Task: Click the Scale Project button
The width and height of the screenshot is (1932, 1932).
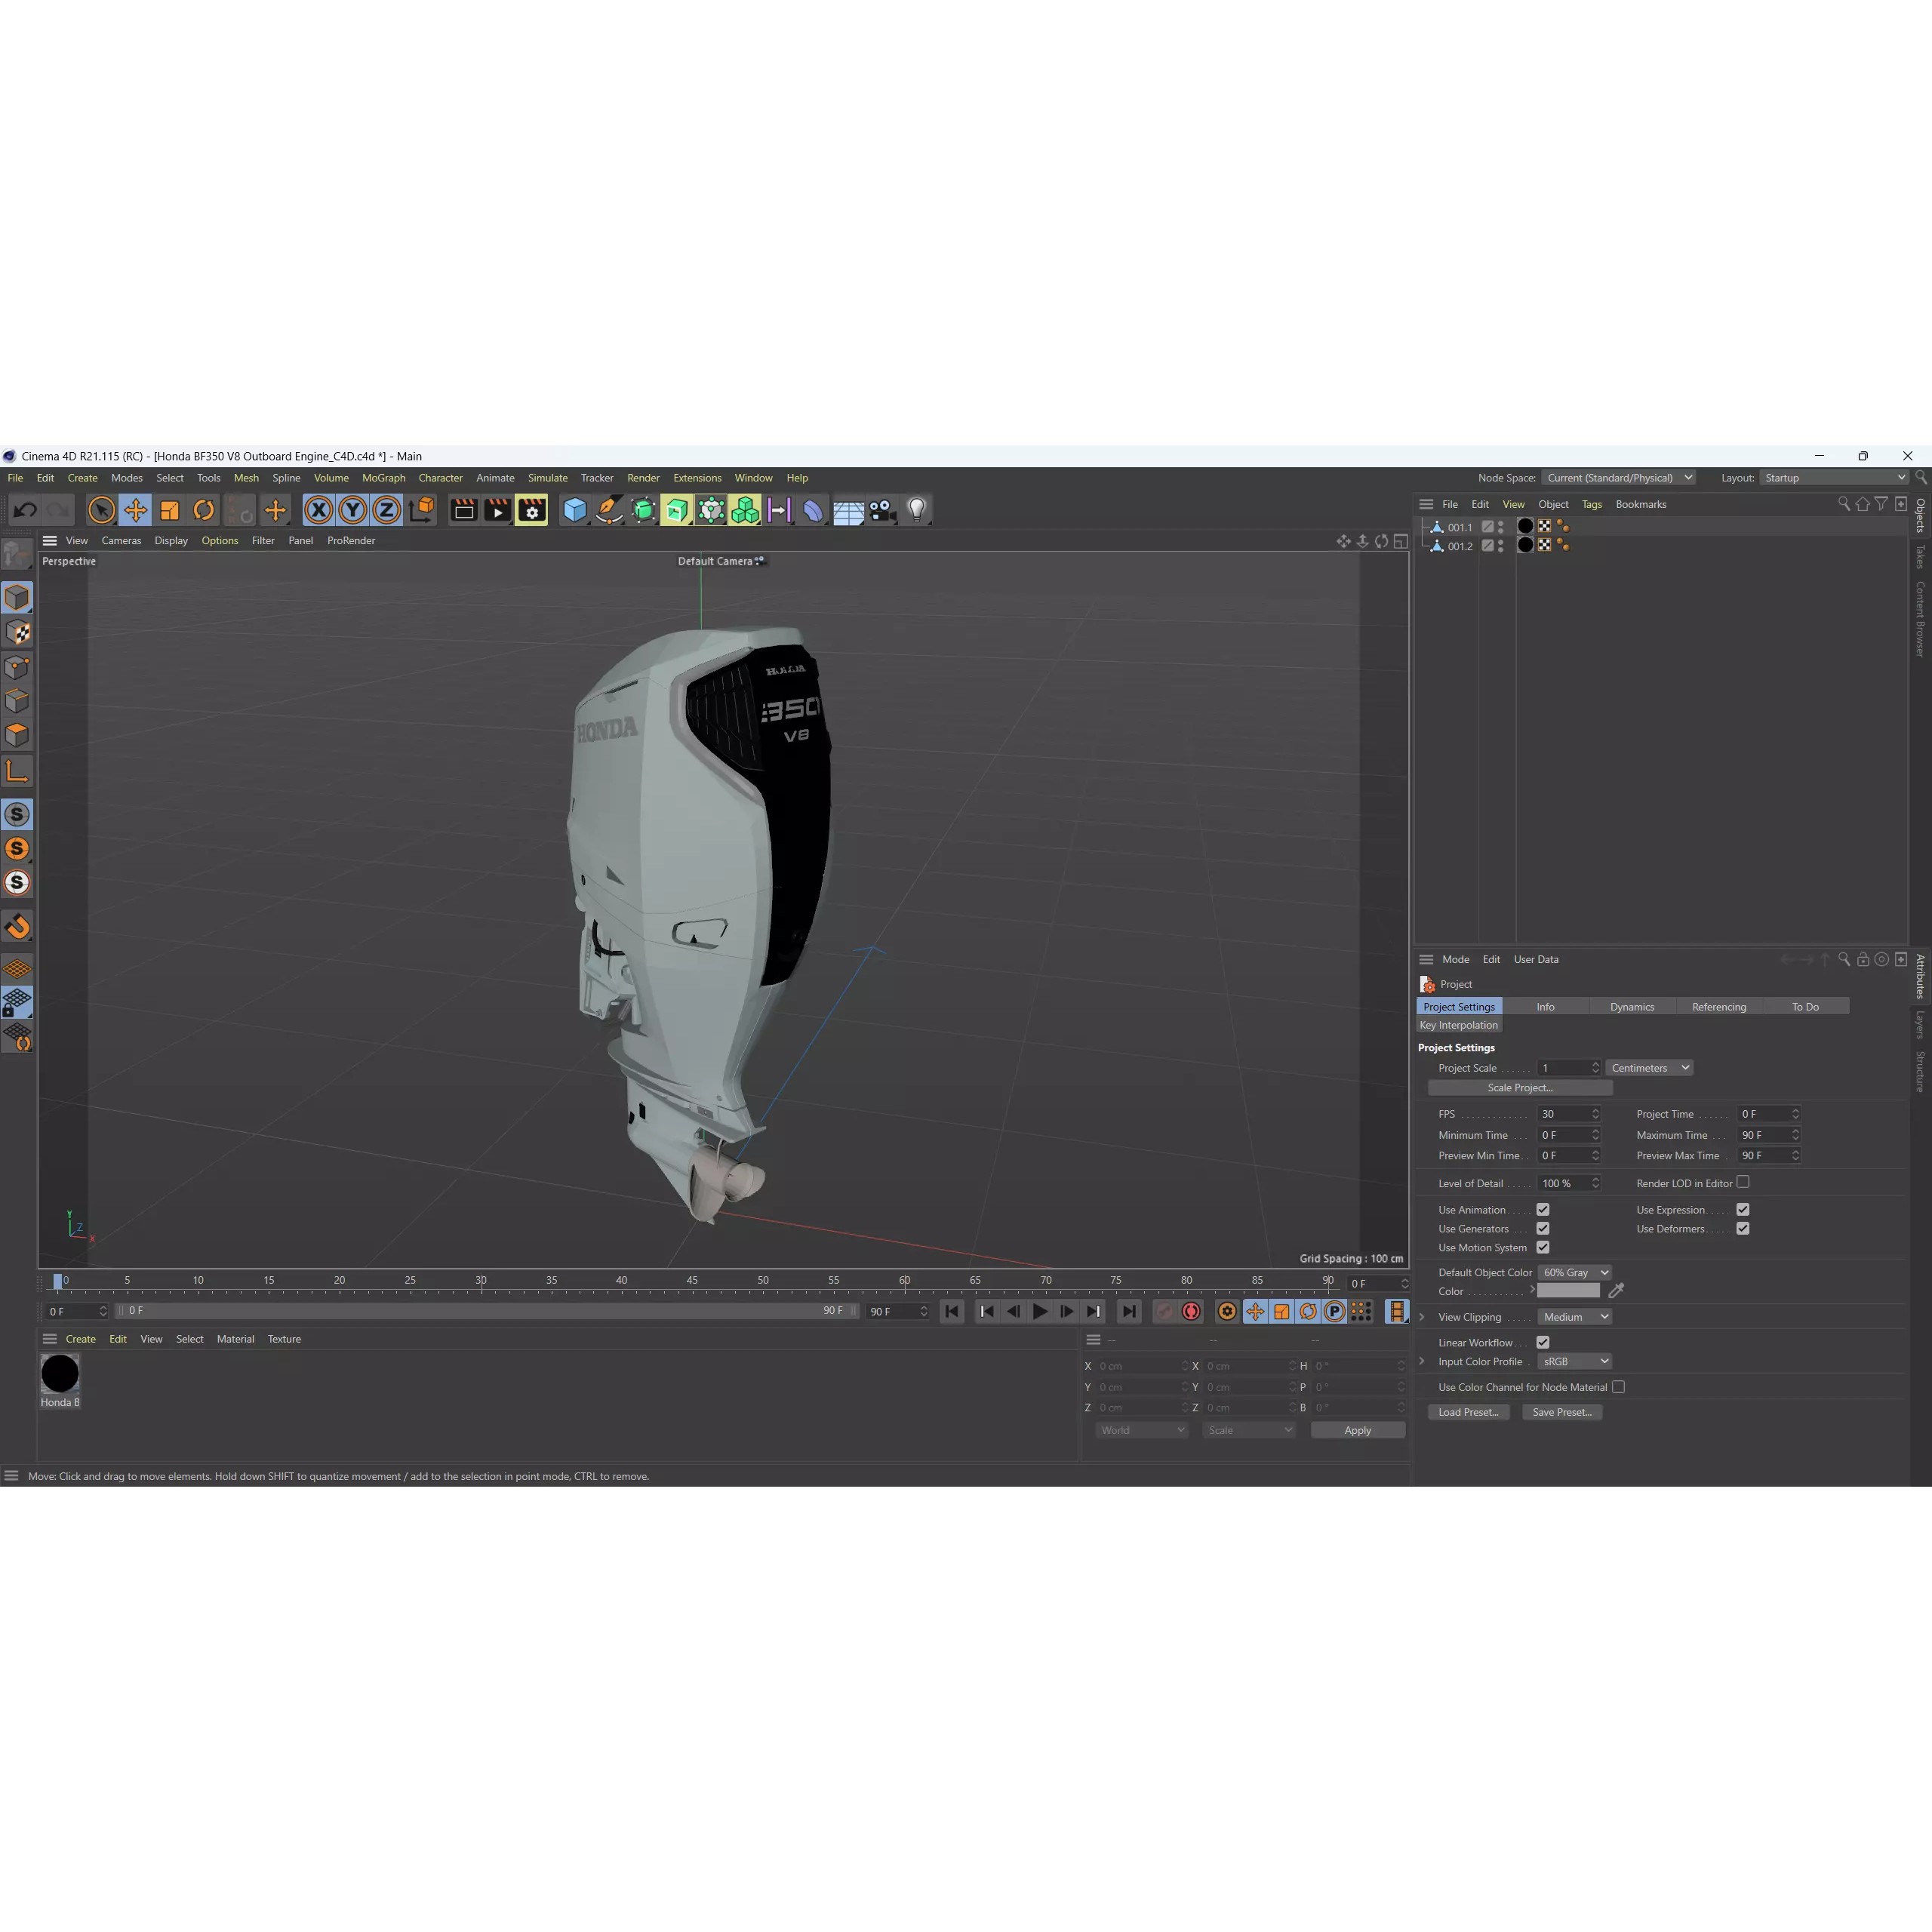Action: tap(1520, 1087)
